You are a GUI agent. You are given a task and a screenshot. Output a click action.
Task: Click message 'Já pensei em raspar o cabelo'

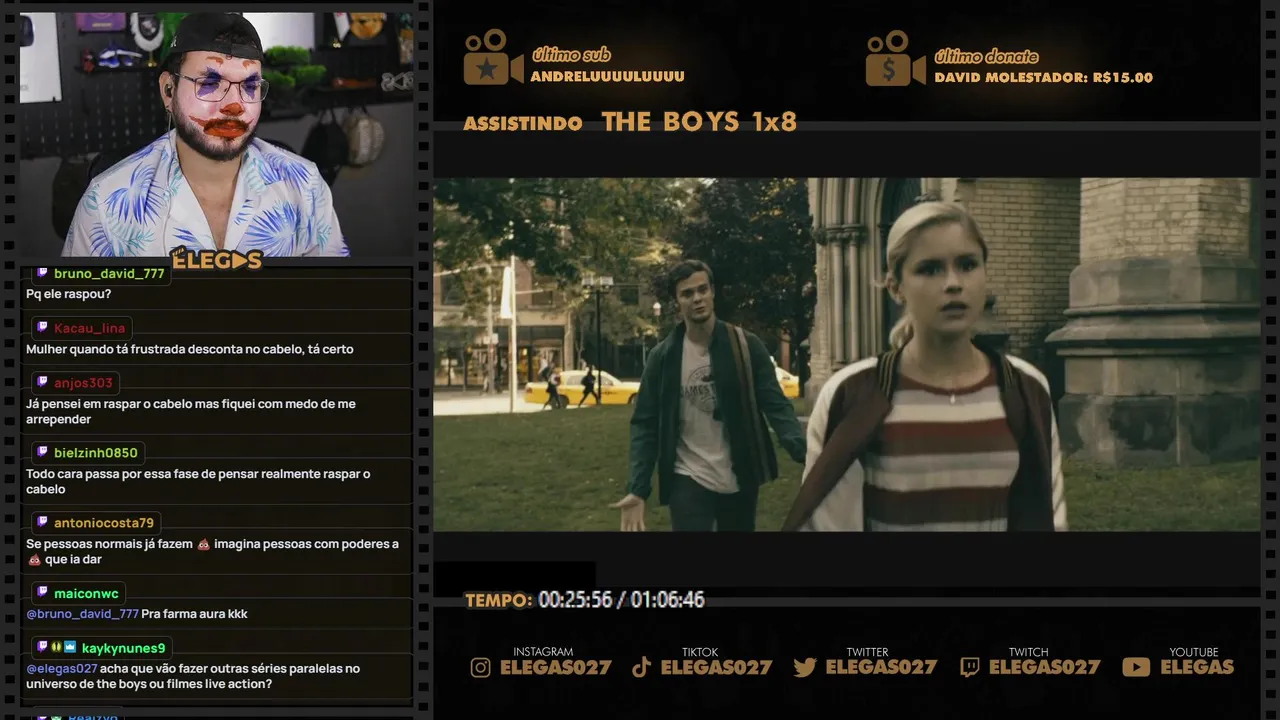pos(191,412)
